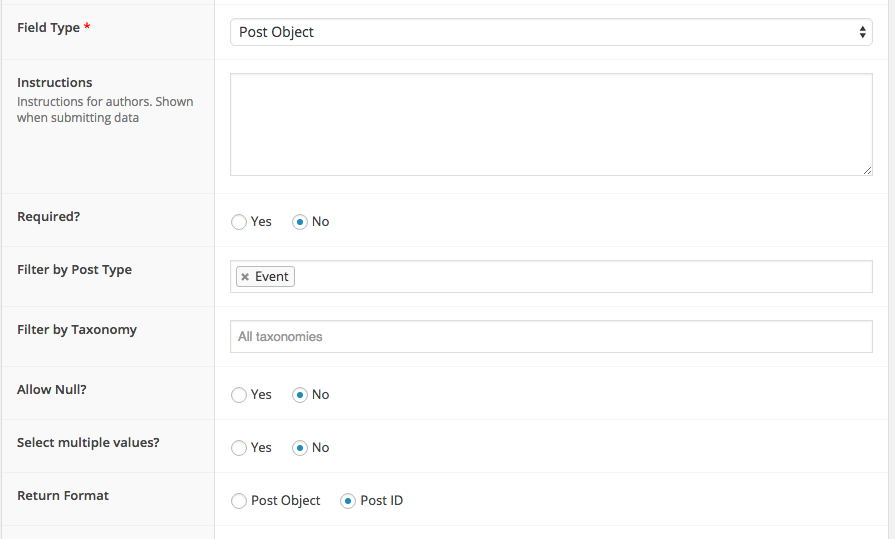Click the Field Type select arrows
The width and height of the screenshot is (895, 539).
tap(863, 32)
